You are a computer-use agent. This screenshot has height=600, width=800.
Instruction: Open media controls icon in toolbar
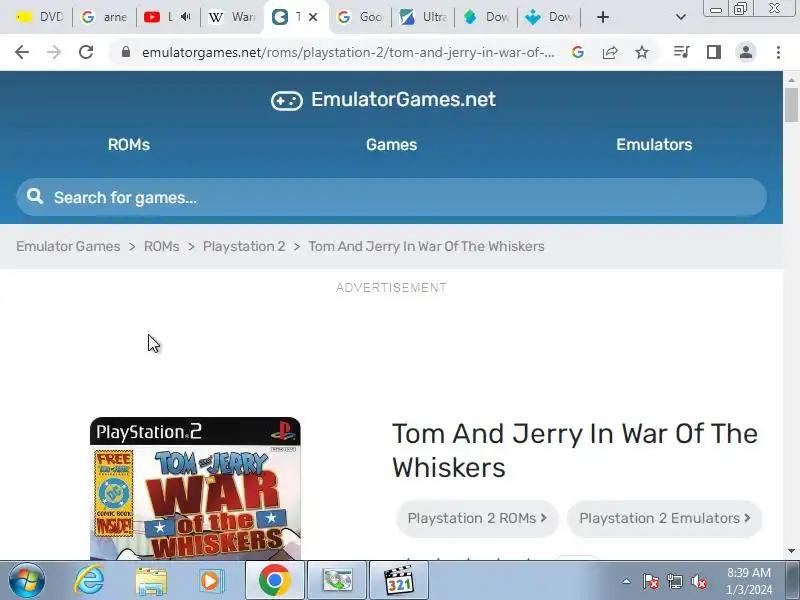(x=682, y=52)
